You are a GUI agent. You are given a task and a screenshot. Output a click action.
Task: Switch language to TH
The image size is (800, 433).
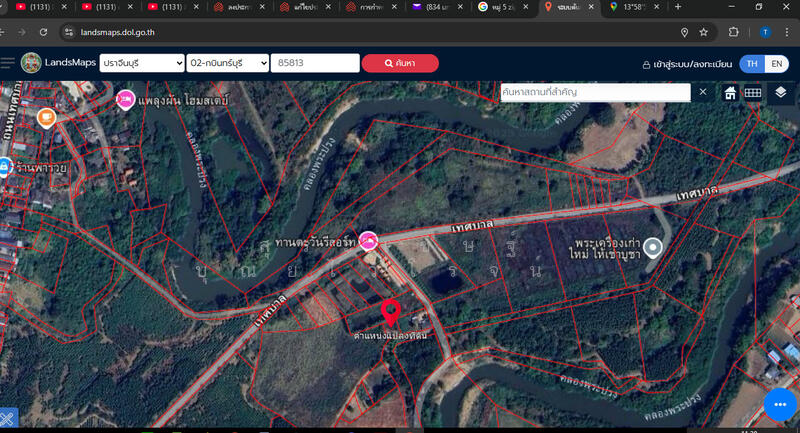click(752, 64)
